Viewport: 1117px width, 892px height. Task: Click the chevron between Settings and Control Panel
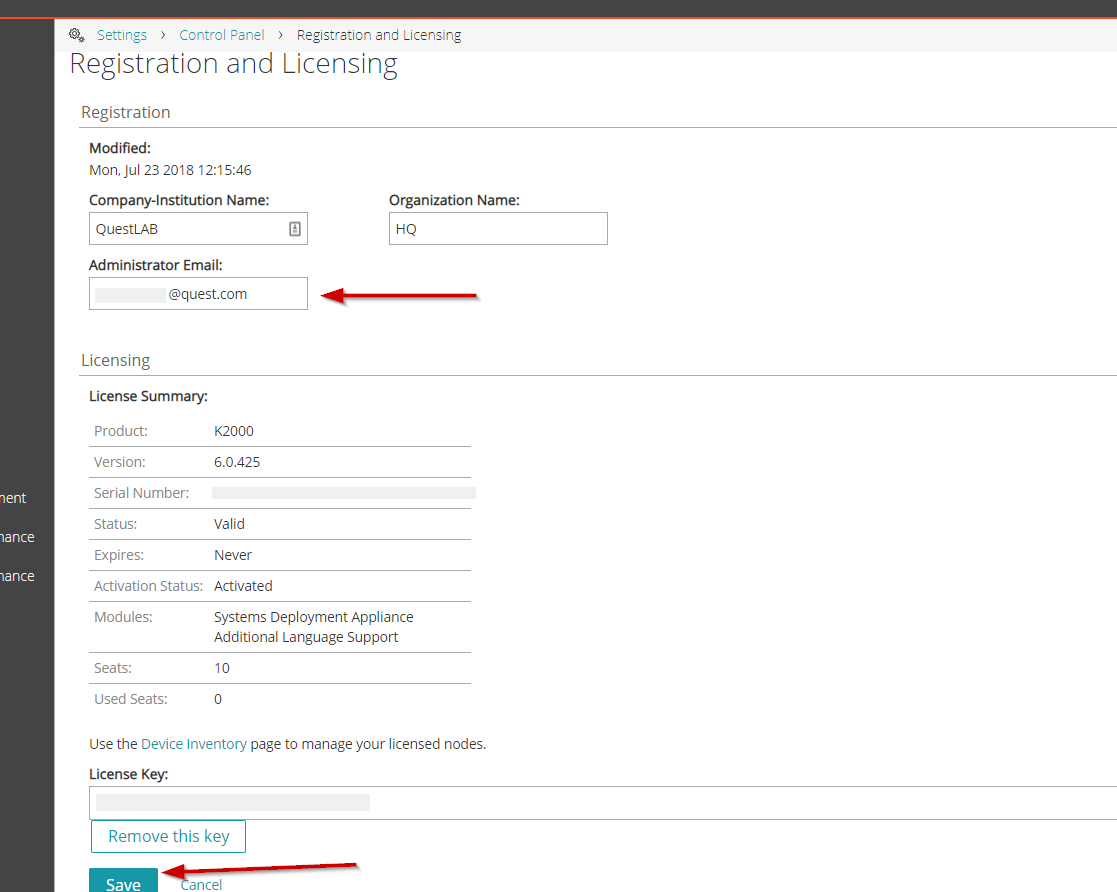[163, 35]
